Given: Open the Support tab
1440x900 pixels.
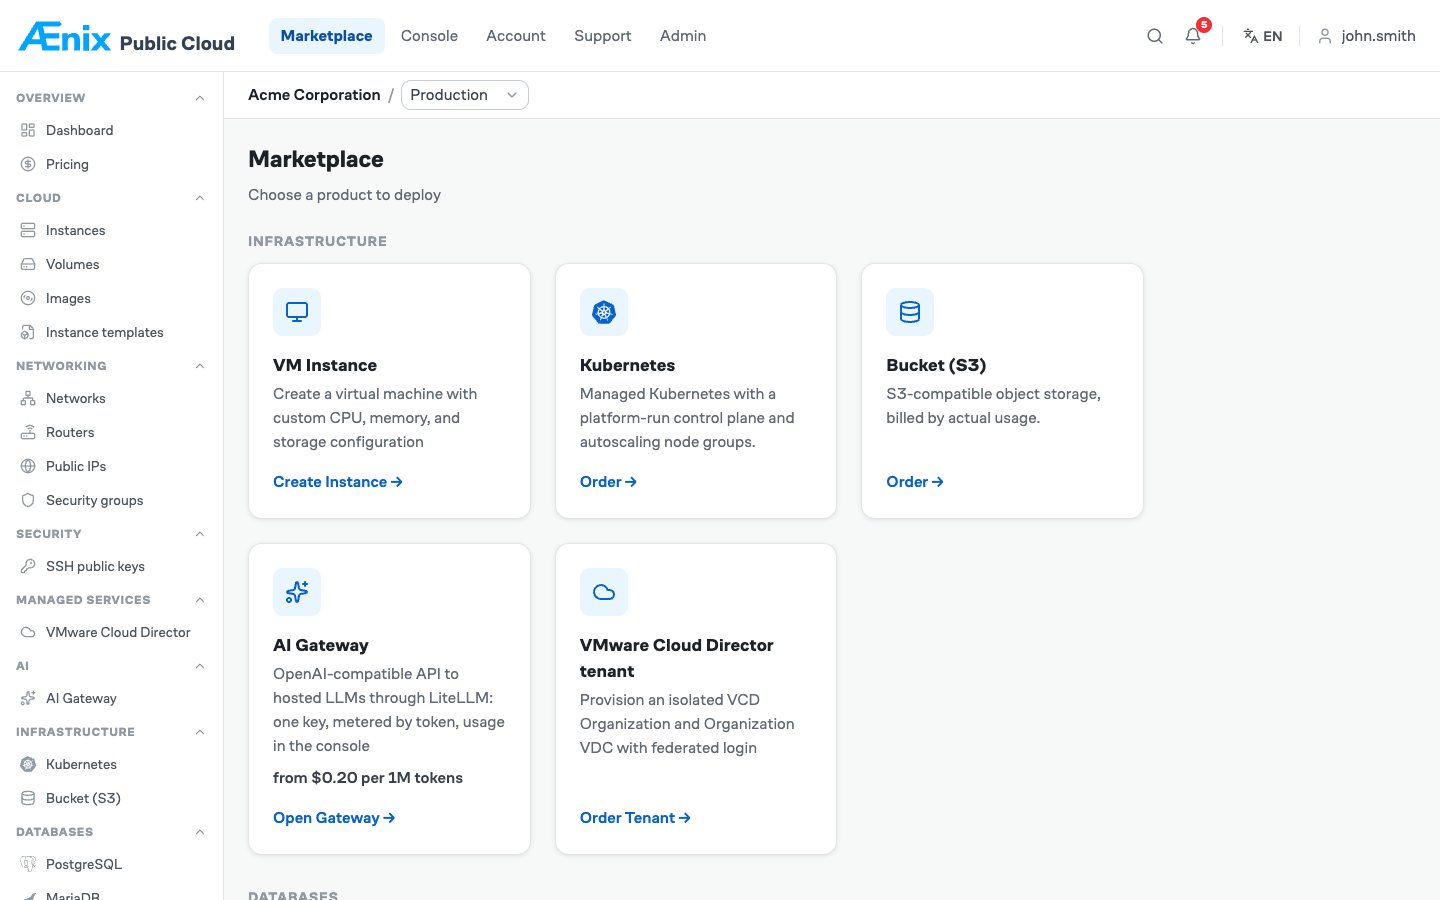Looking at the screenshot, I should [x=602, y=36].
